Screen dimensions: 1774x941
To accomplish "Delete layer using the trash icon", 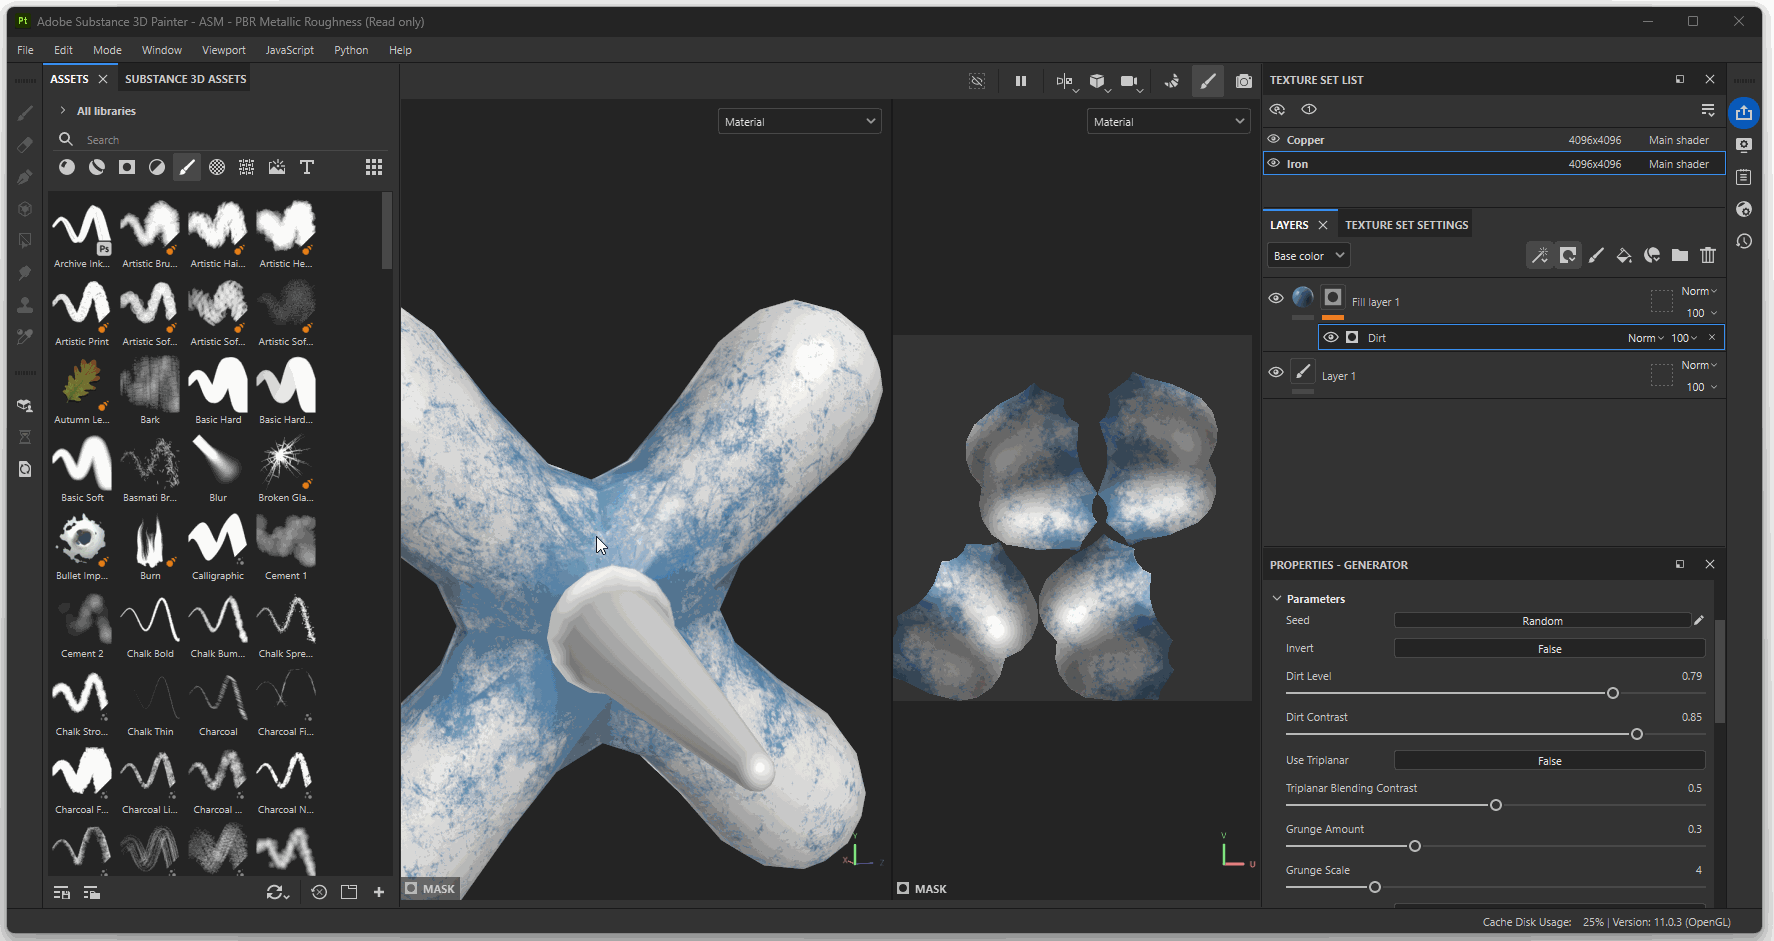I will pos(1708,256).
